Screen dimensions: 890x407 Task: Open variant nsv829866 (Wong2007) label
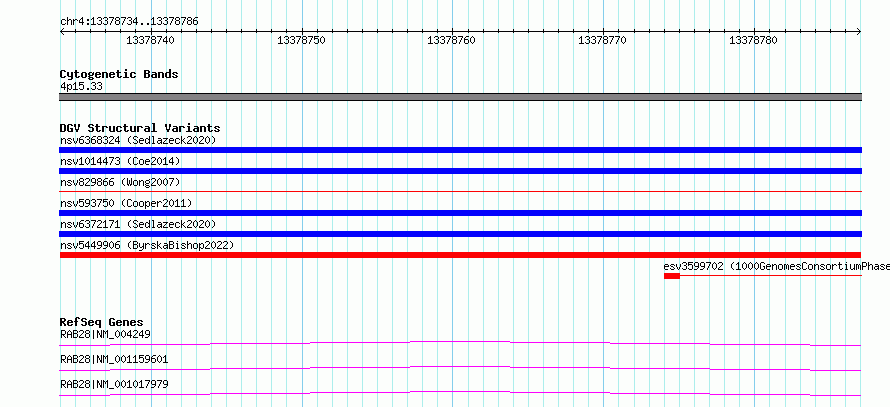pyautogui.click(x=120, y=182)
